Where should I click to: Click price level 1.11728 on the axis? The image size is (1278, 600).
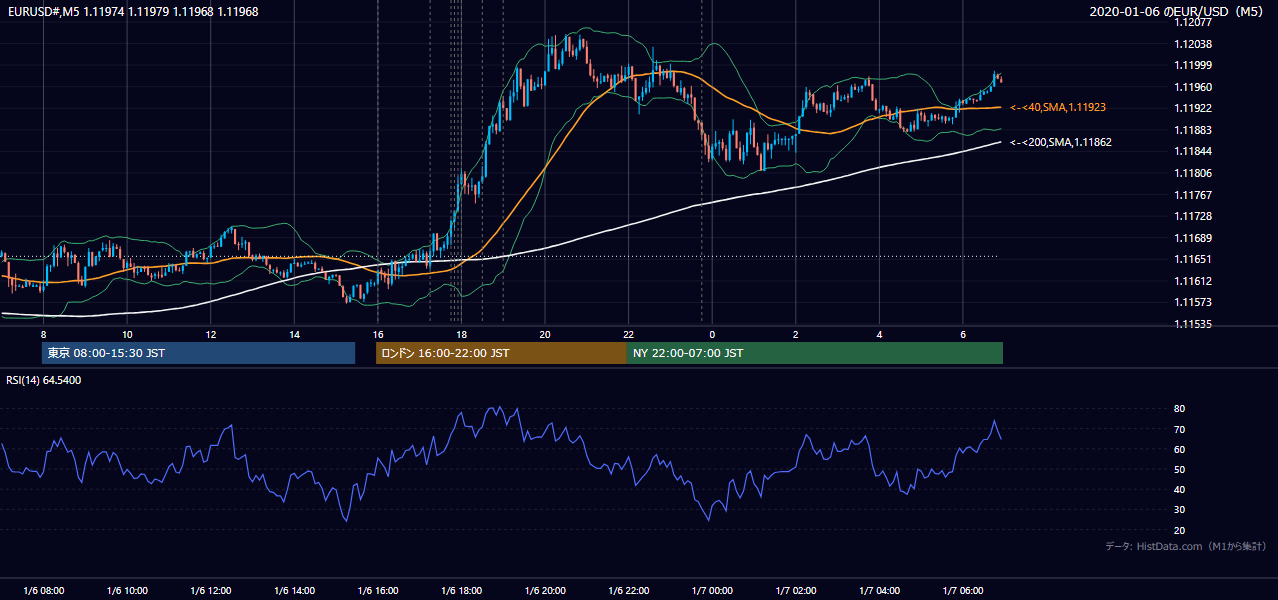1193,216
